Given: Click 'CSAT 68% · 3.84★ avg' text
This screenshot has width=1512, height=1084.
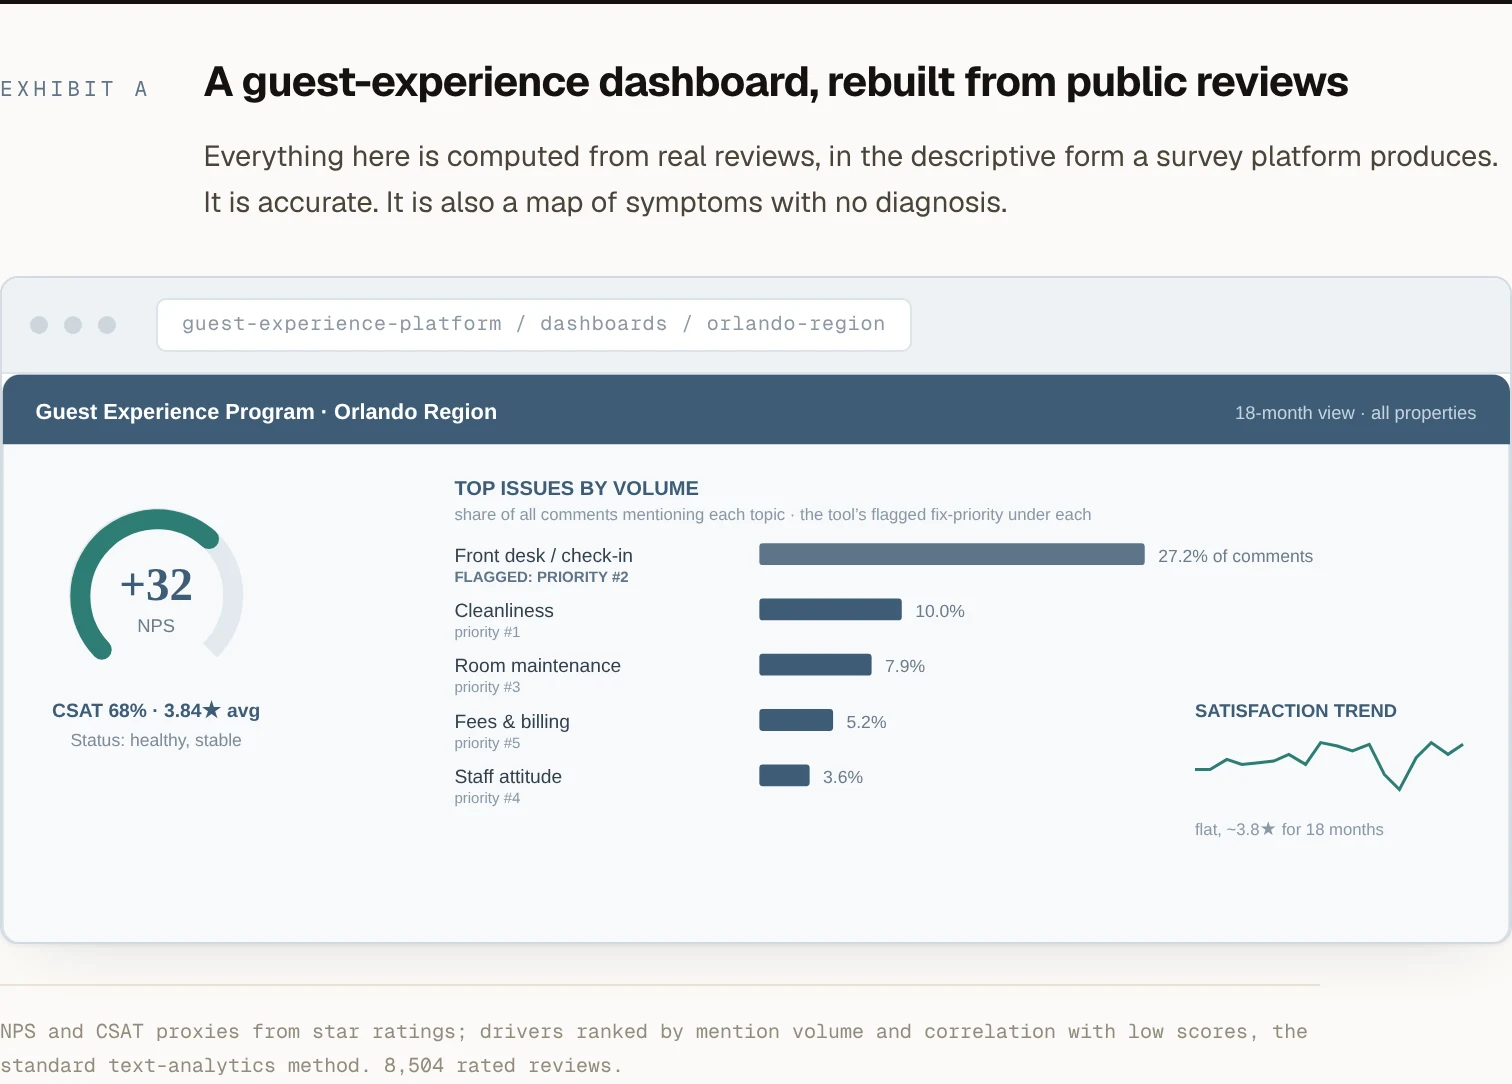Looking at the screenshot, I should [156, 710].
